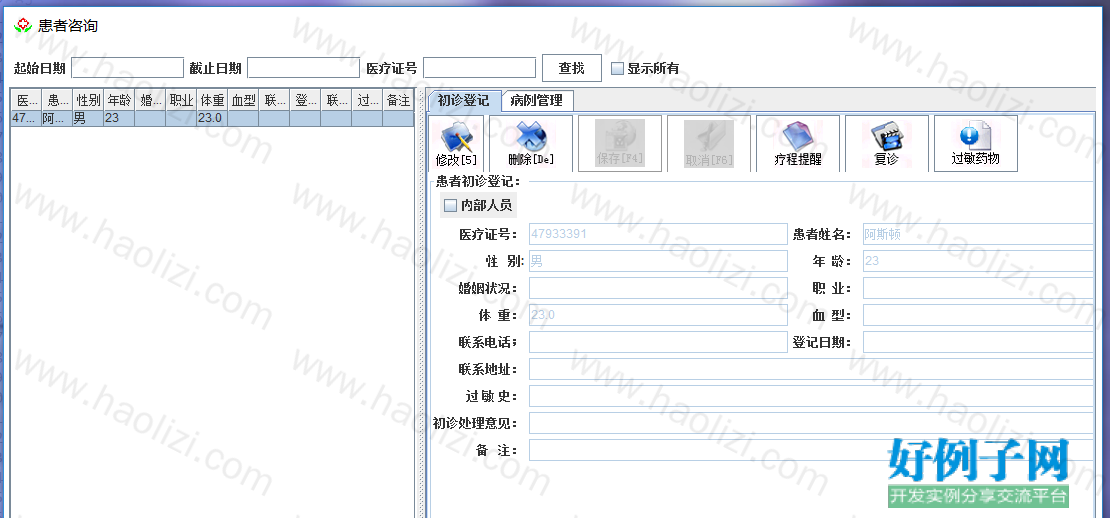Click the 职业 form field
Image resolution: width=1110 pixels, height=518 pixels.
coord(978,288)
